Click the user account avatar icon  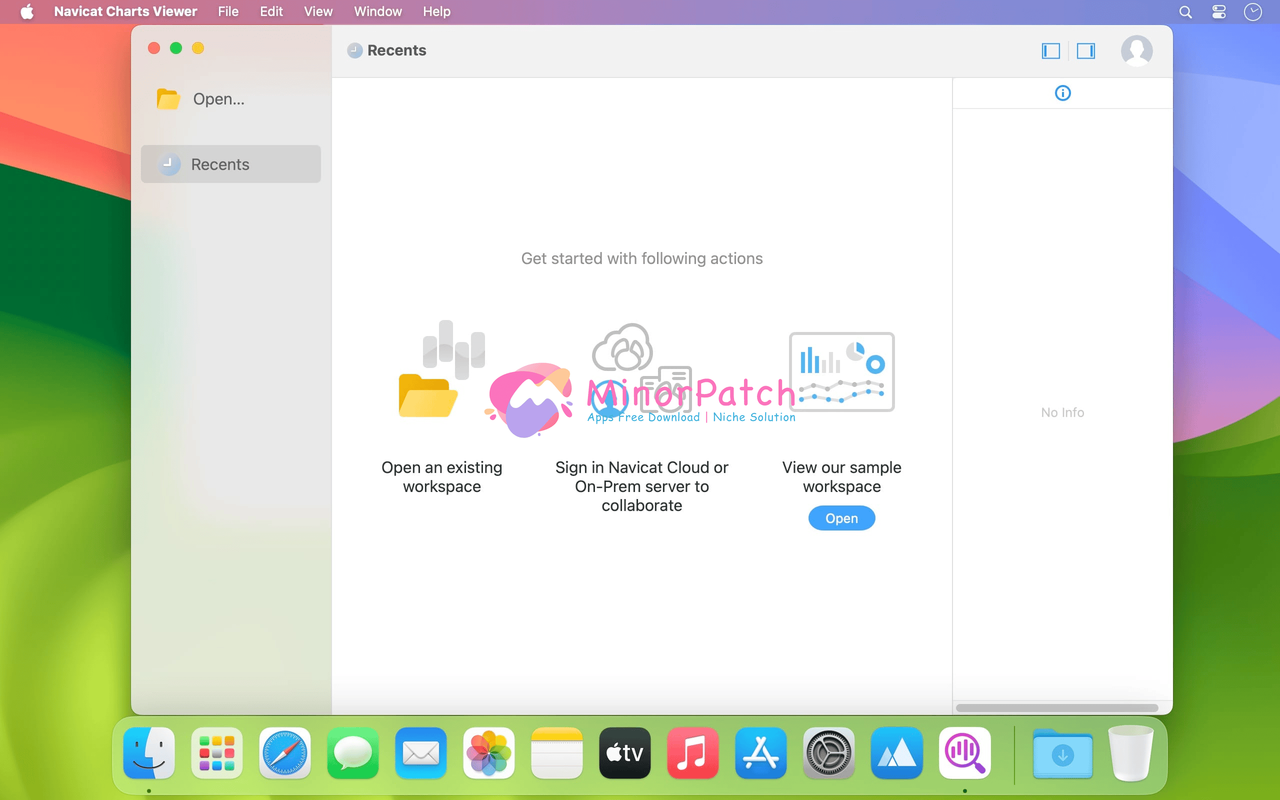pos(1137,51)
